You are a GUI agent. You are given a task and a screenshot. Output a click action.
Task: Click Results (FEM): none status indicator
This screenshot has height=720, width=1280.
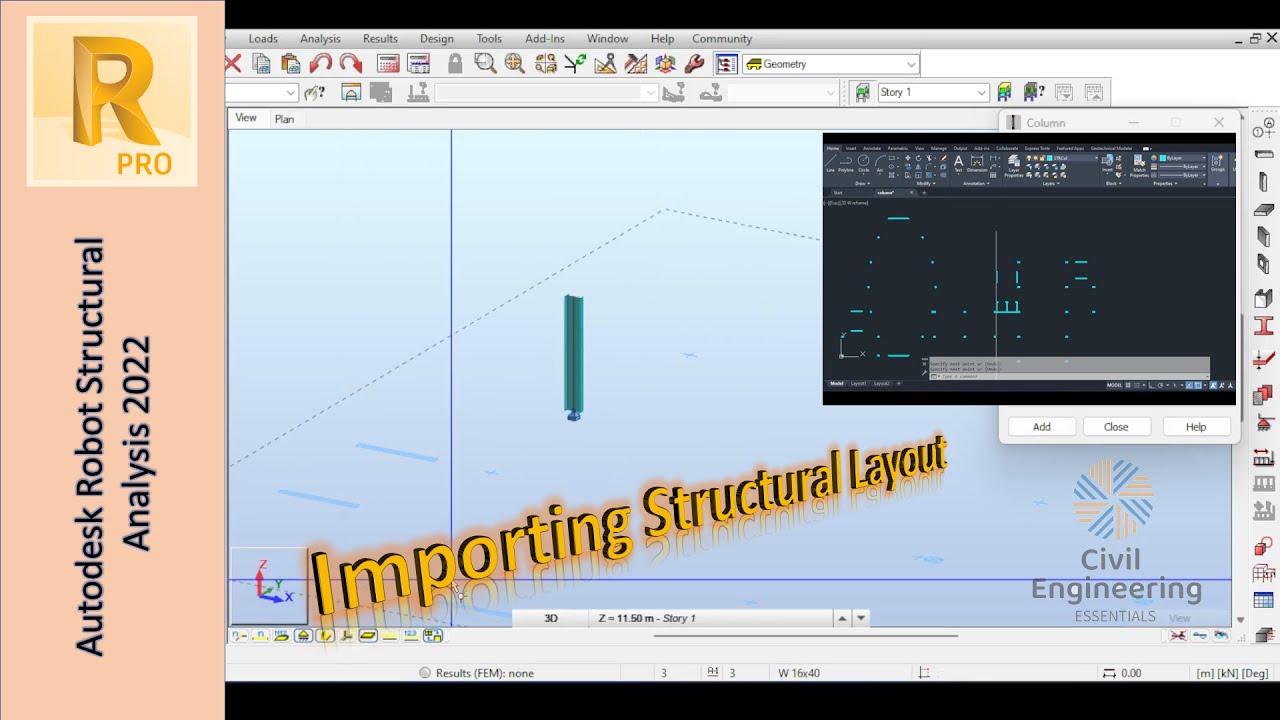(477, 673)
